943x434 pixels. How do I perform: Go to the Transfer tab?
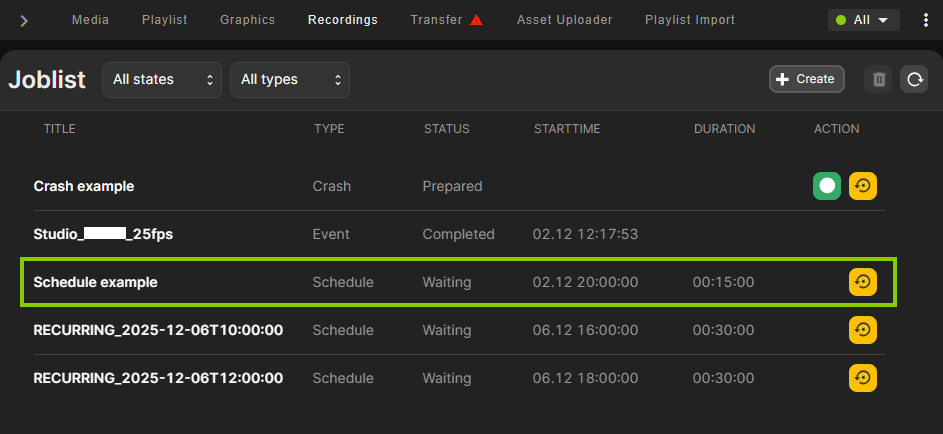pos(437,20)
